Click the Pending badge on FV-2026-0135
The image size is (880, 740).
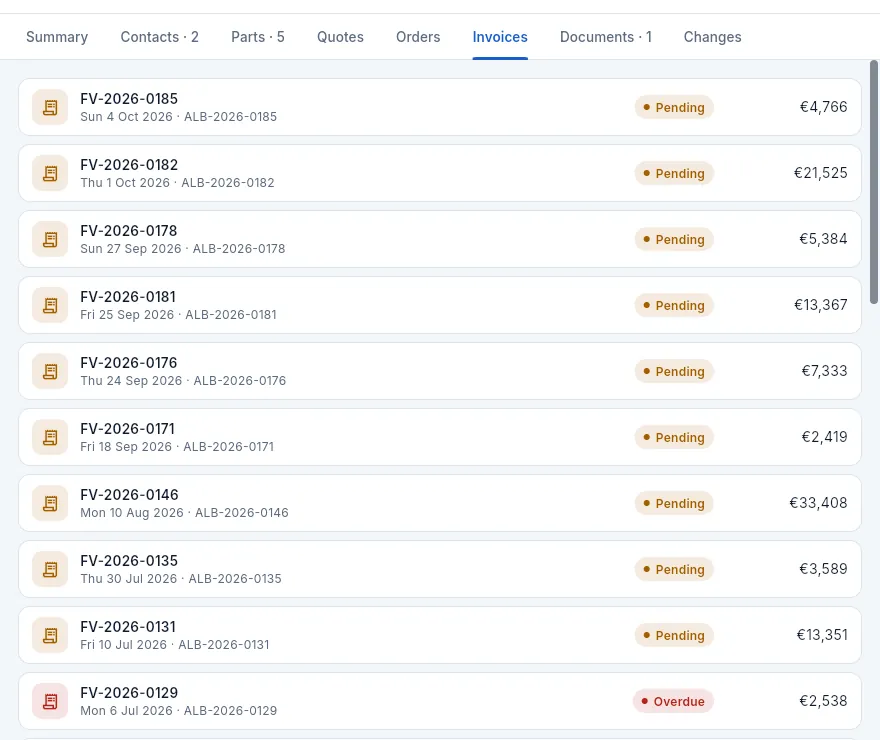674,569
